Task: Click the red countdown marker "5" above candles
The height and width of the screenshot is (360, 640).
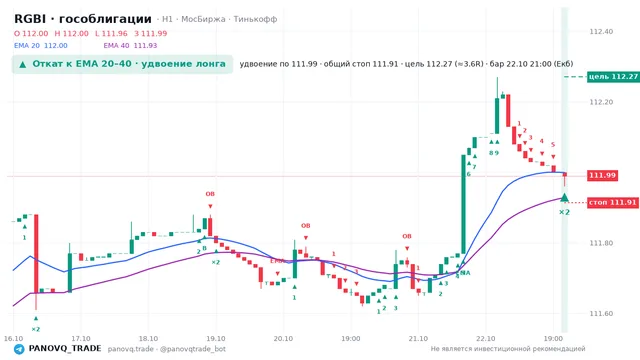Action: (553, 145)
